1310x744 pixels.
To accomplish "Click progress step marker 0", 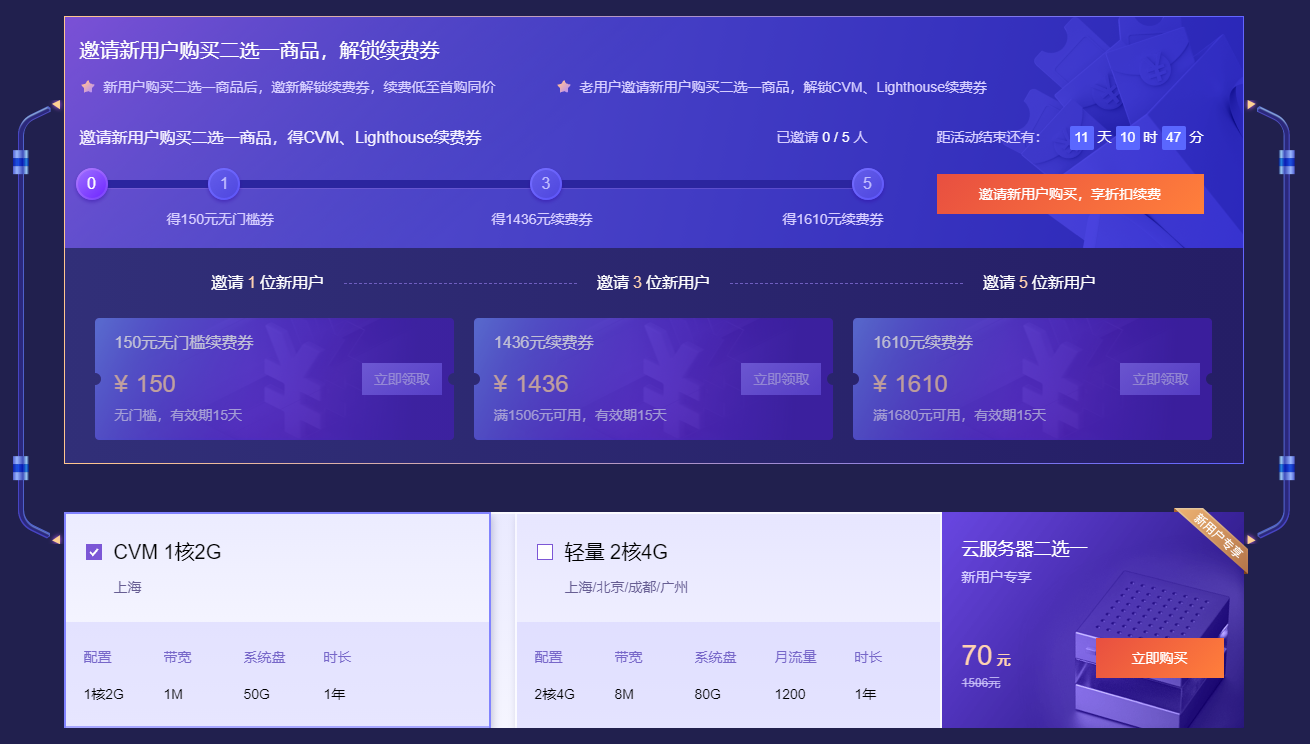I will tap(91, 184).
